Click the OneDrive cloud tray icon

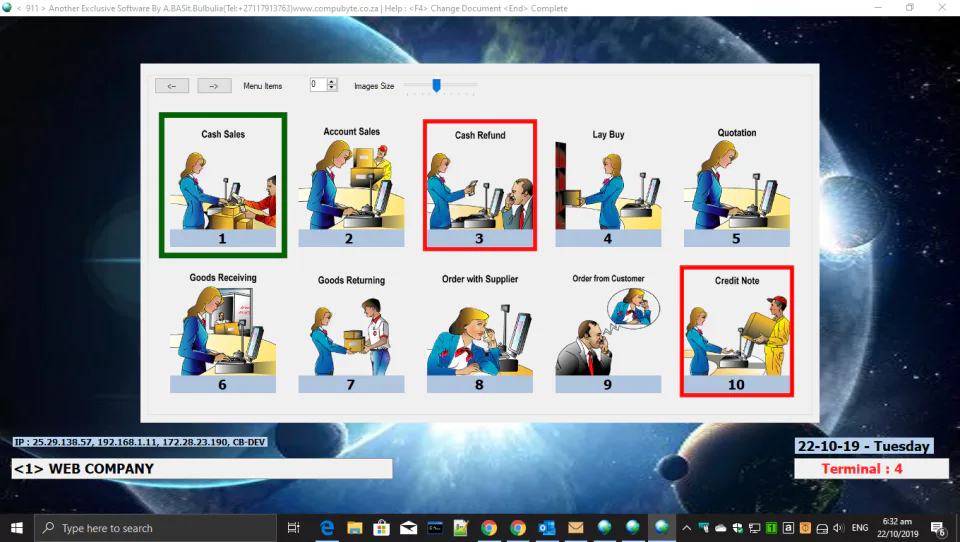tap(721, 528)
